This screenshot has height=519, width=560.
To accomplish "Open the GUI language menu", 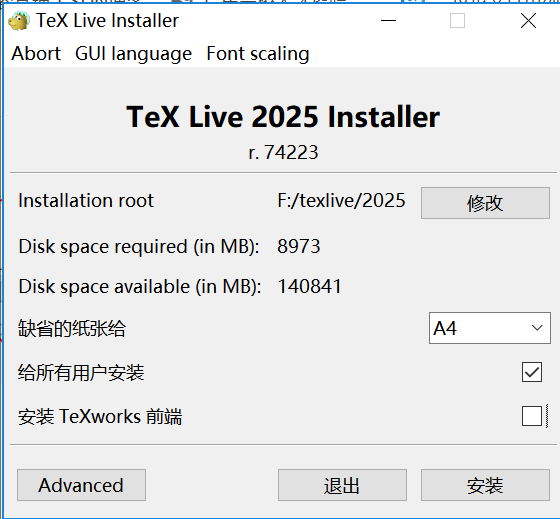I will click(133, 54).
